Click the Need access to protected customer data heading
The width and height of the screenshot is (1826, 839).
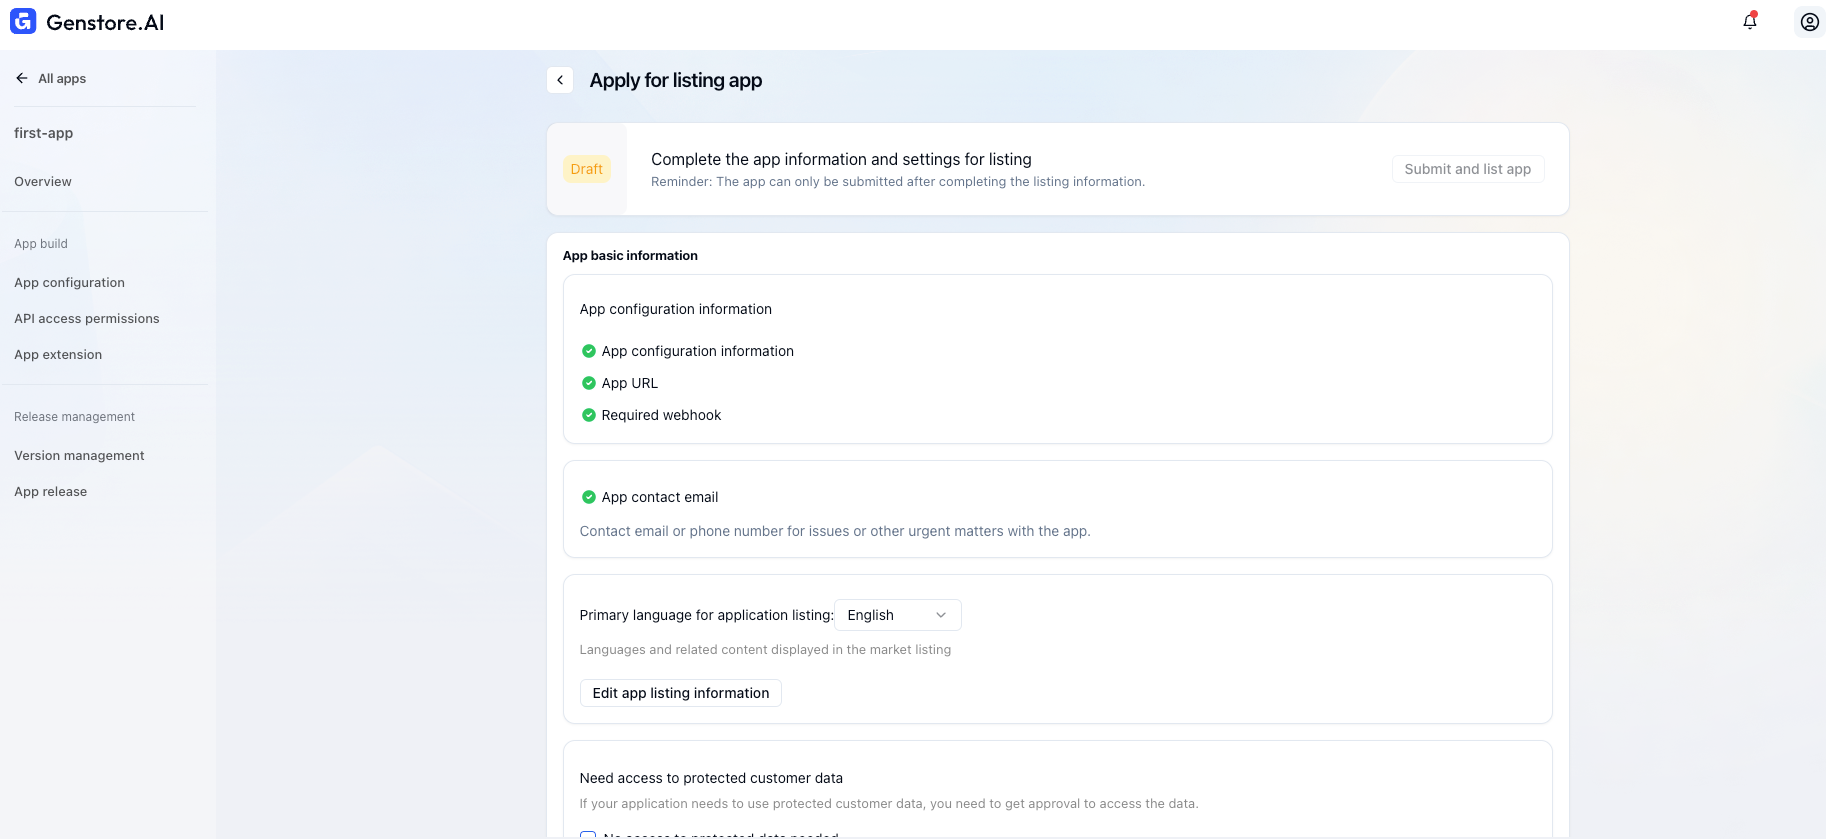click(711, 778)
